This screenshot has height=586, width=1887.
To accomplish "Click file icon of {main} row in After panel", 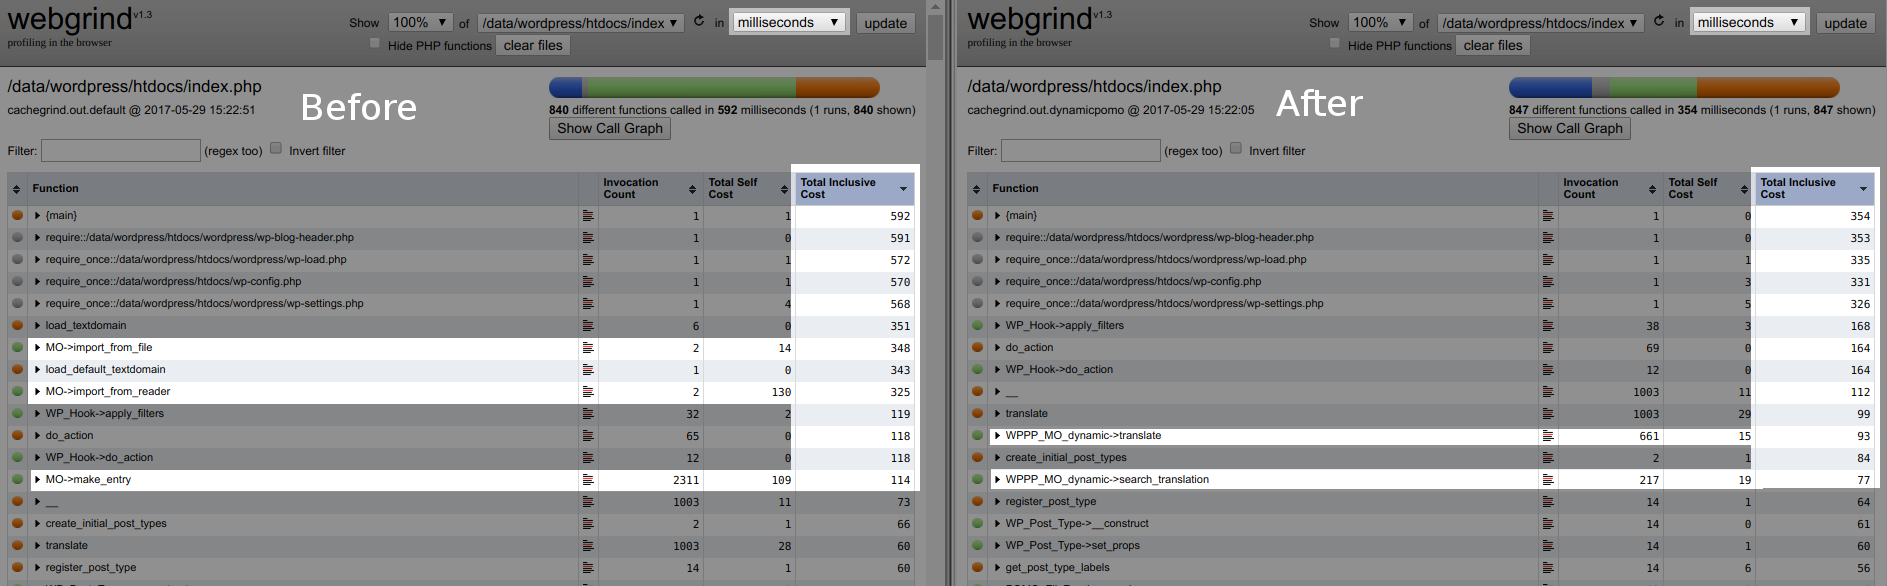I will tap(1548, 216).
